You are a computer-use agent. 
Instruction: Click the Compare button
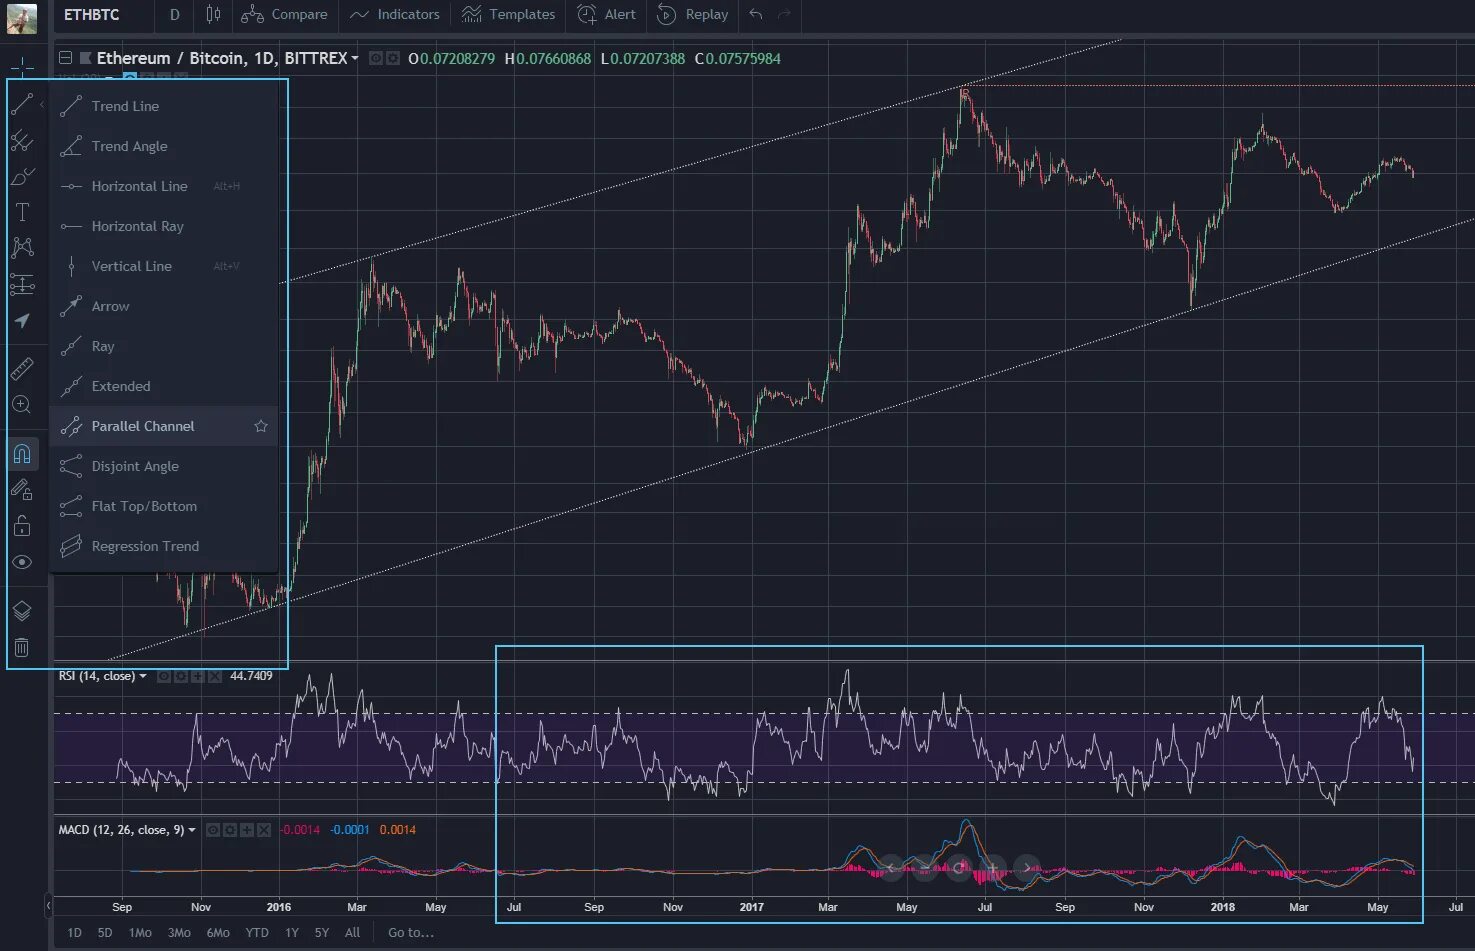tap(284, 15)
